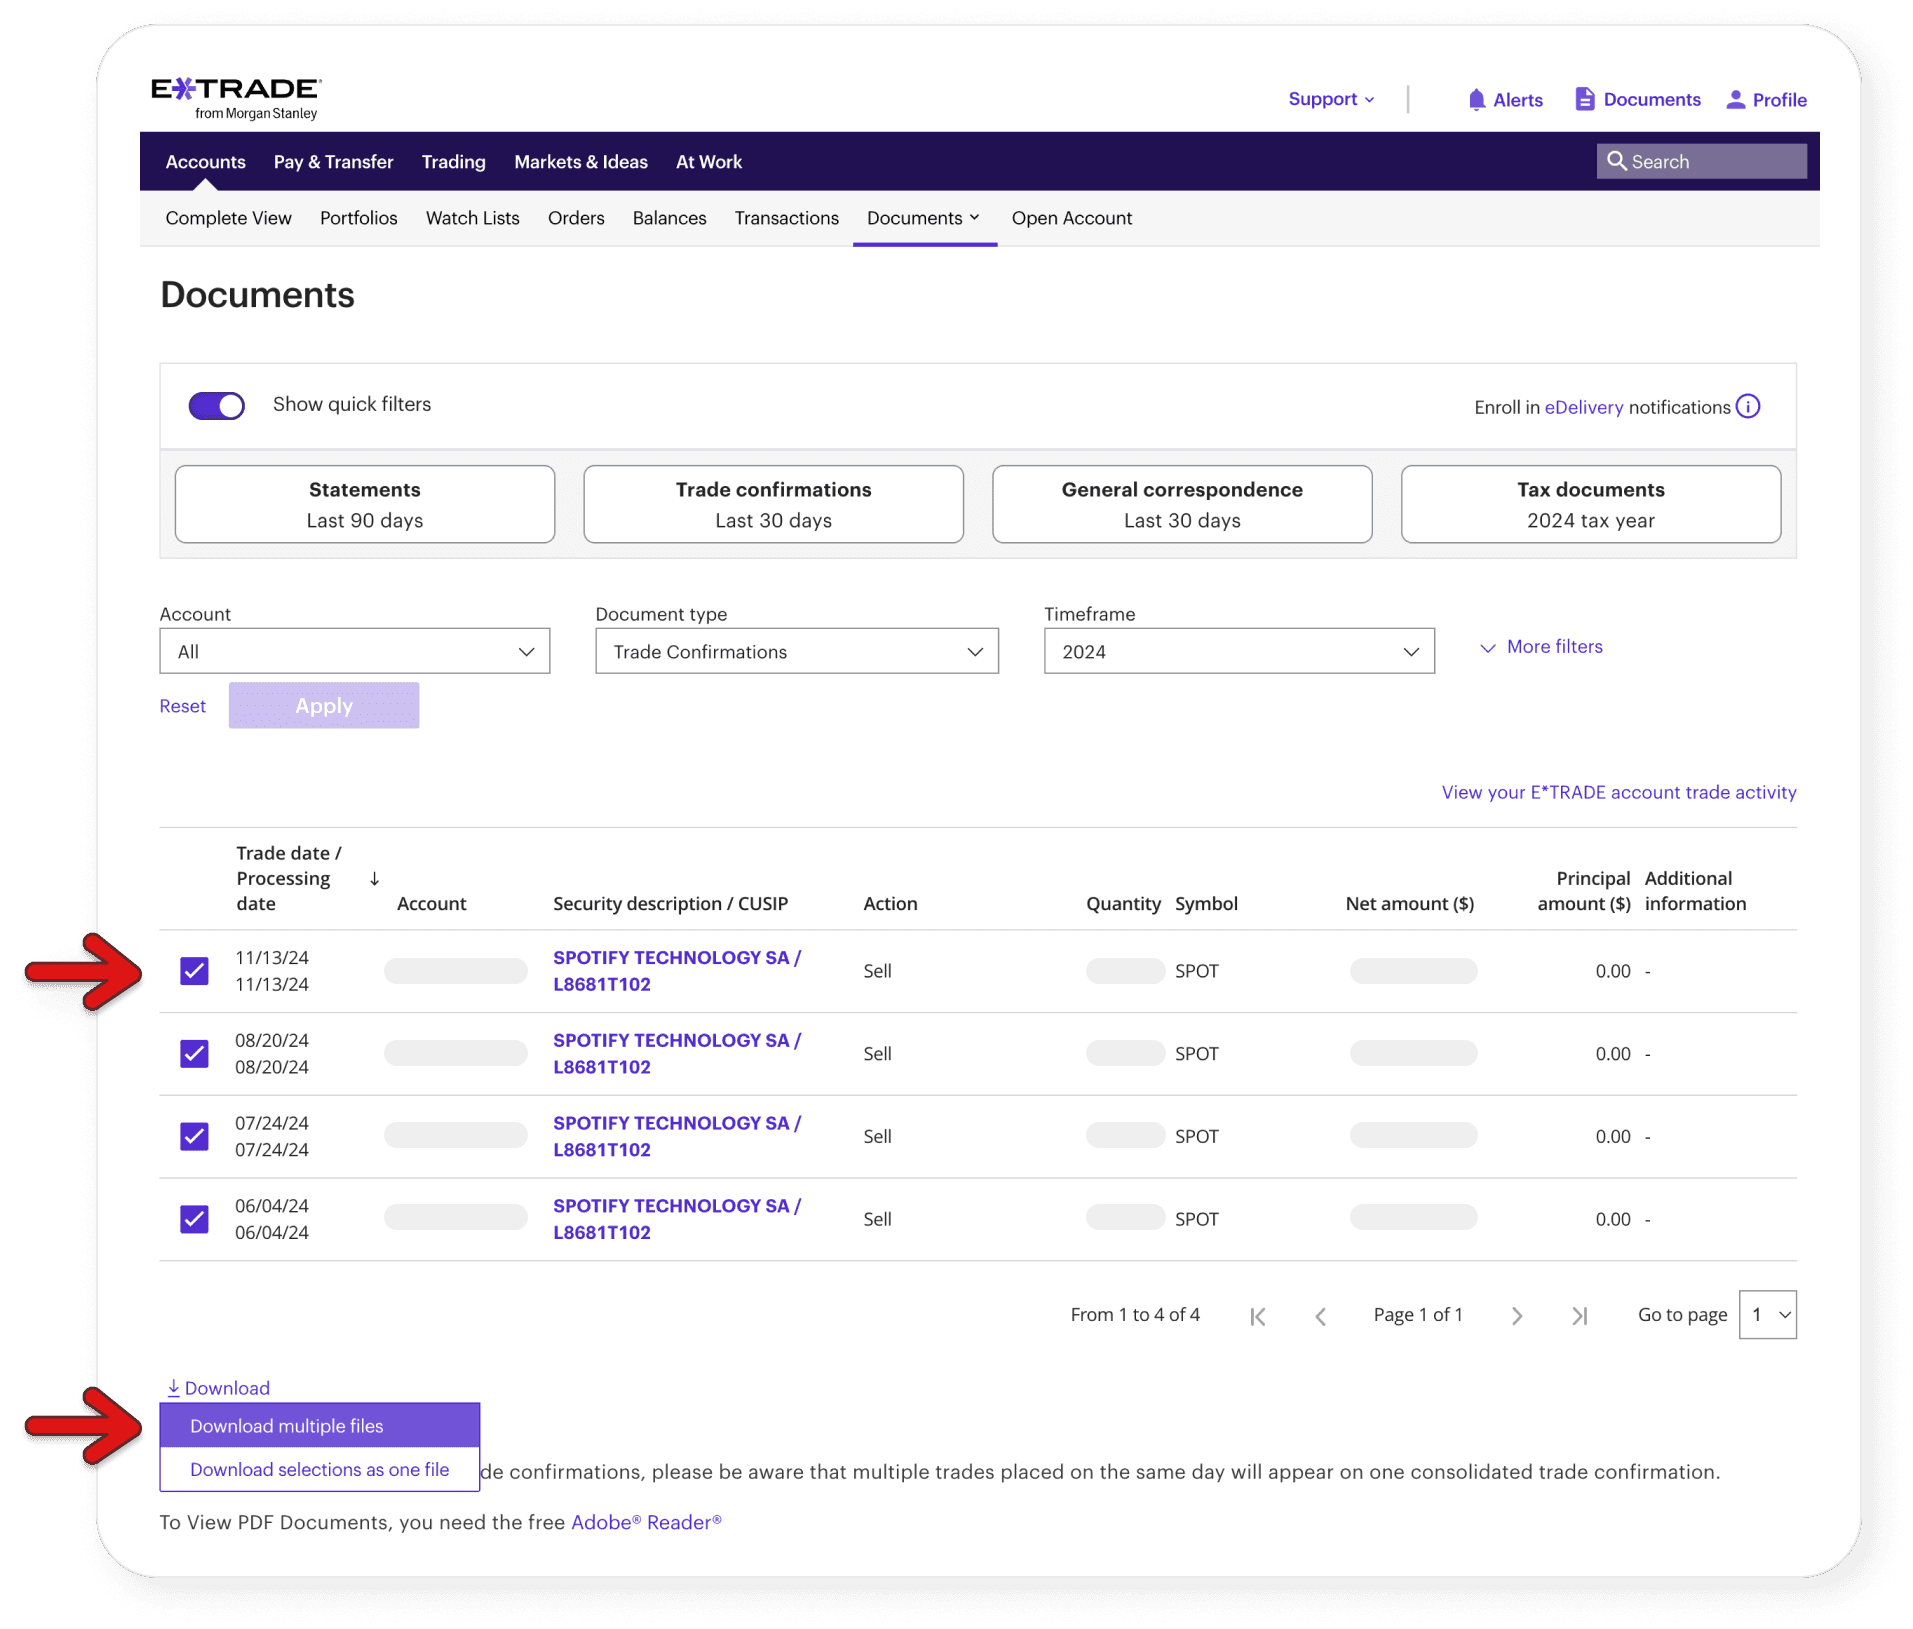Viewport: 1913px width, 1629px height.
Task: Go to the first page of results
Action: point(1258,1316)
